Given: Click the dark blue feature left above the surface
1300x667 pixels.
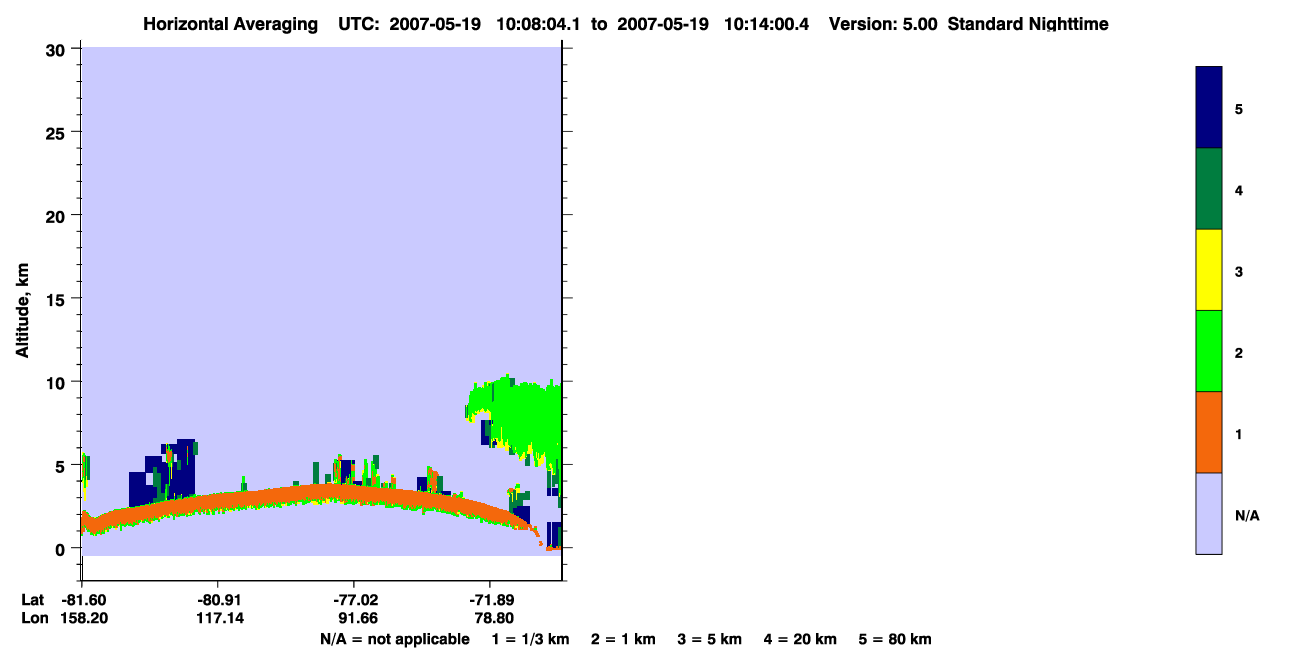Looking at the screenshot, I should (x=160, y=472).
